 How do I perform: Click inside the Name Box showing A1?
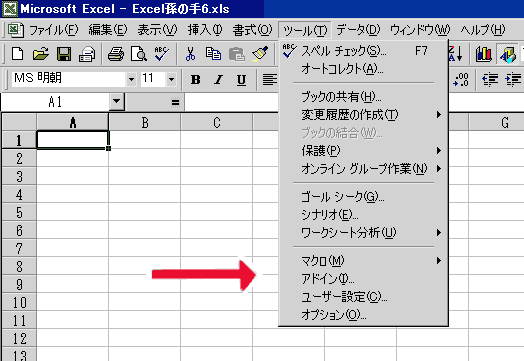pos(55,102)
